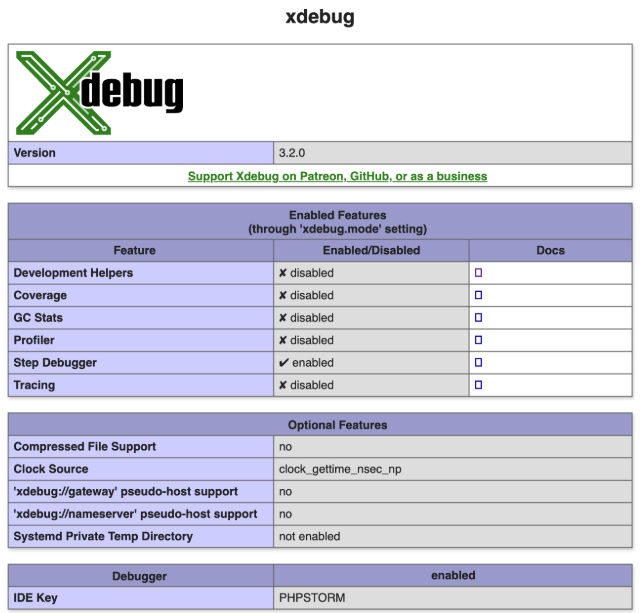Click the xdebug page heading
Screen dimensions: 642x613
[320, 17]
